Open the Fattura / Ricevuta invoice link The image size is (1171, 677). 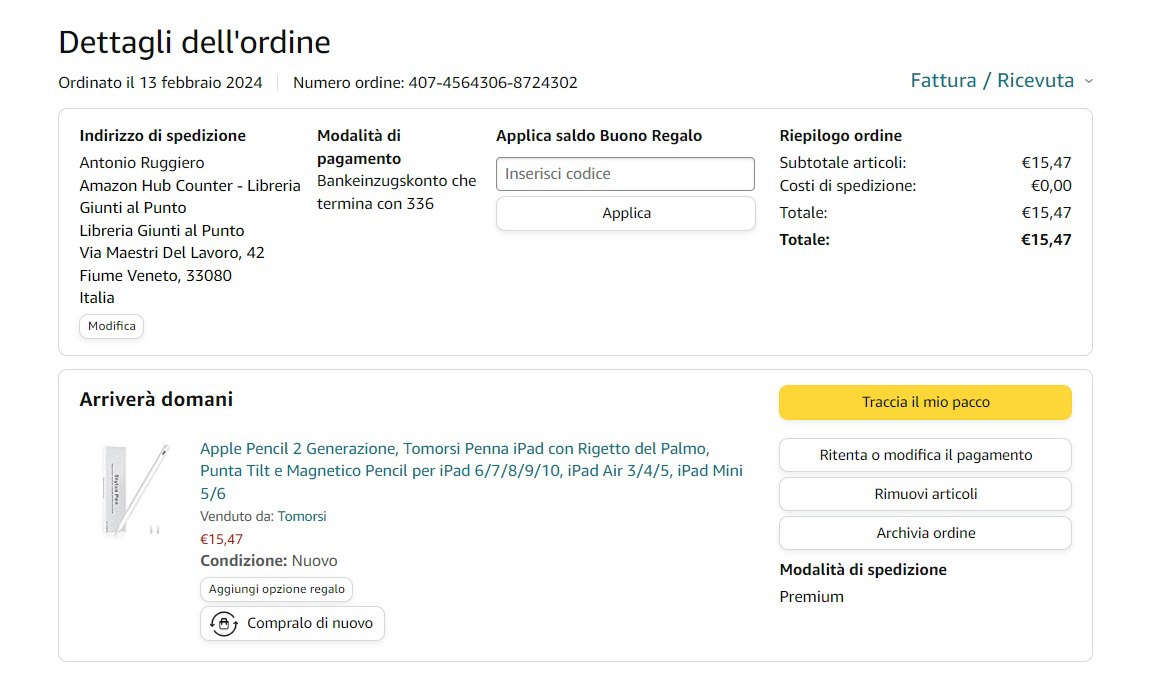[x=992, y=81]
